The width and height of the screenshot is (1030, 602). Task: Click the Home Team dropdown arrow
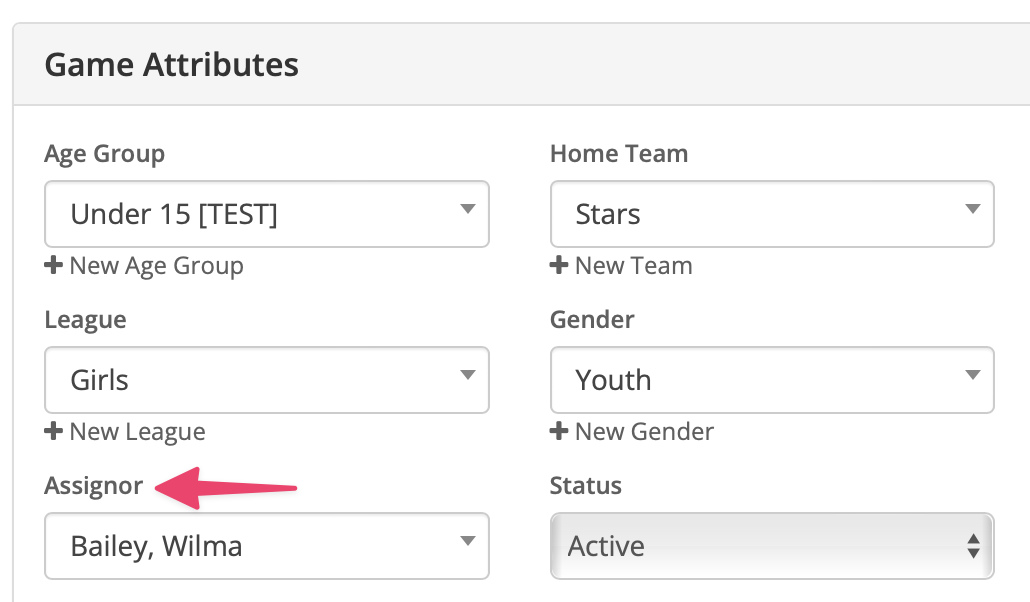pyautogui.click(x=973, y=209)
